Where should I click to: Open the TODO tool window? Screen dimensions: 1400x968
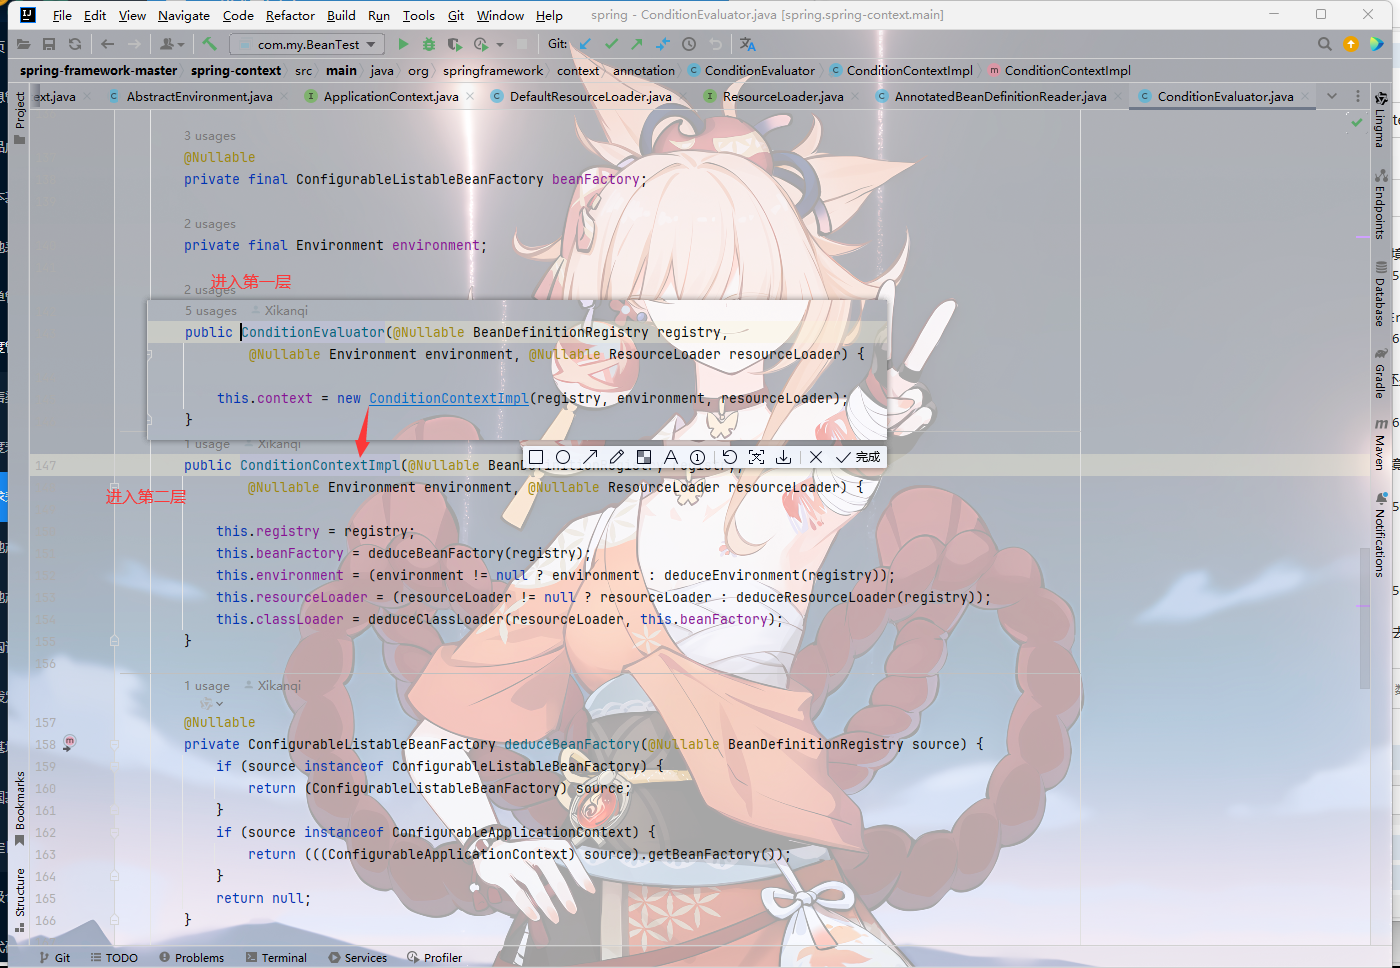pyautogui.click(x=114, y=957)
